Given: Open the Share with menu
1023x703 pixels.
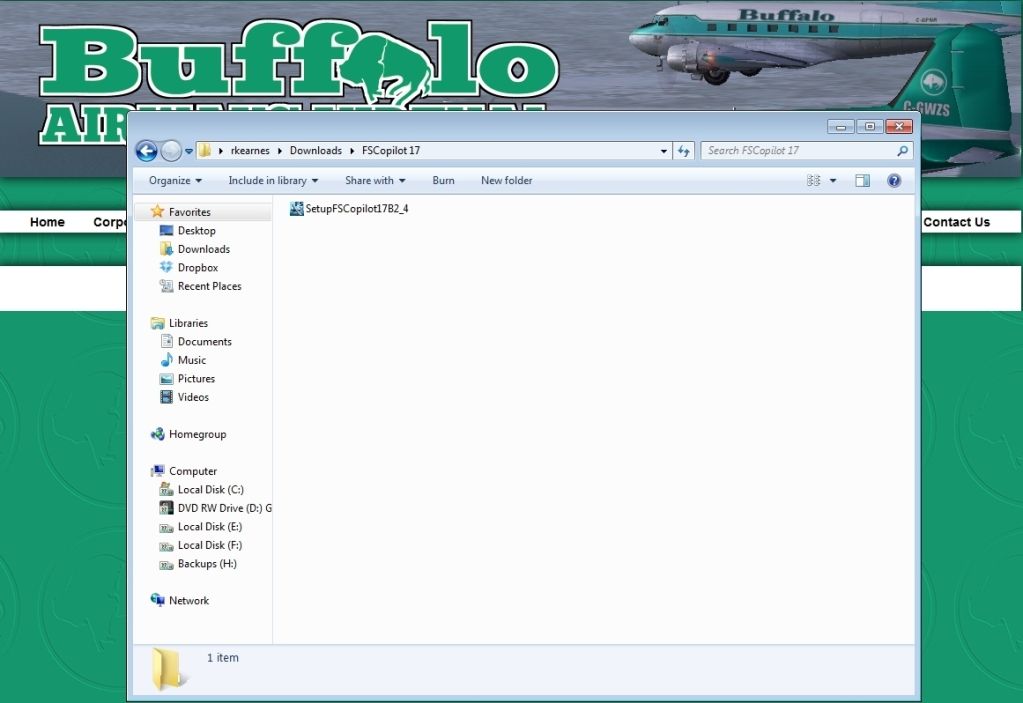Looking at the screenshot, I should [x=375, y=181].
